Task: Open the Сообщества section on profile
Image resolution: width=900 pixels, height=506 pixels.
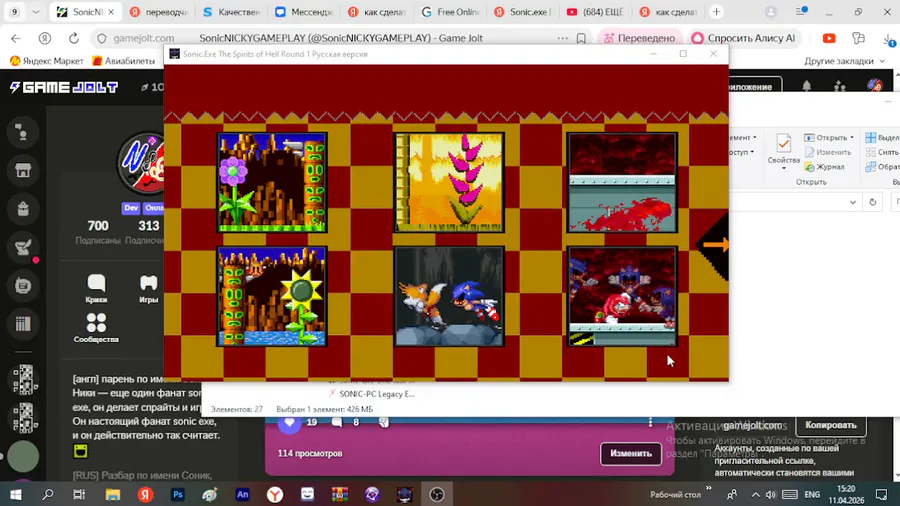Action: coord(96,328)
